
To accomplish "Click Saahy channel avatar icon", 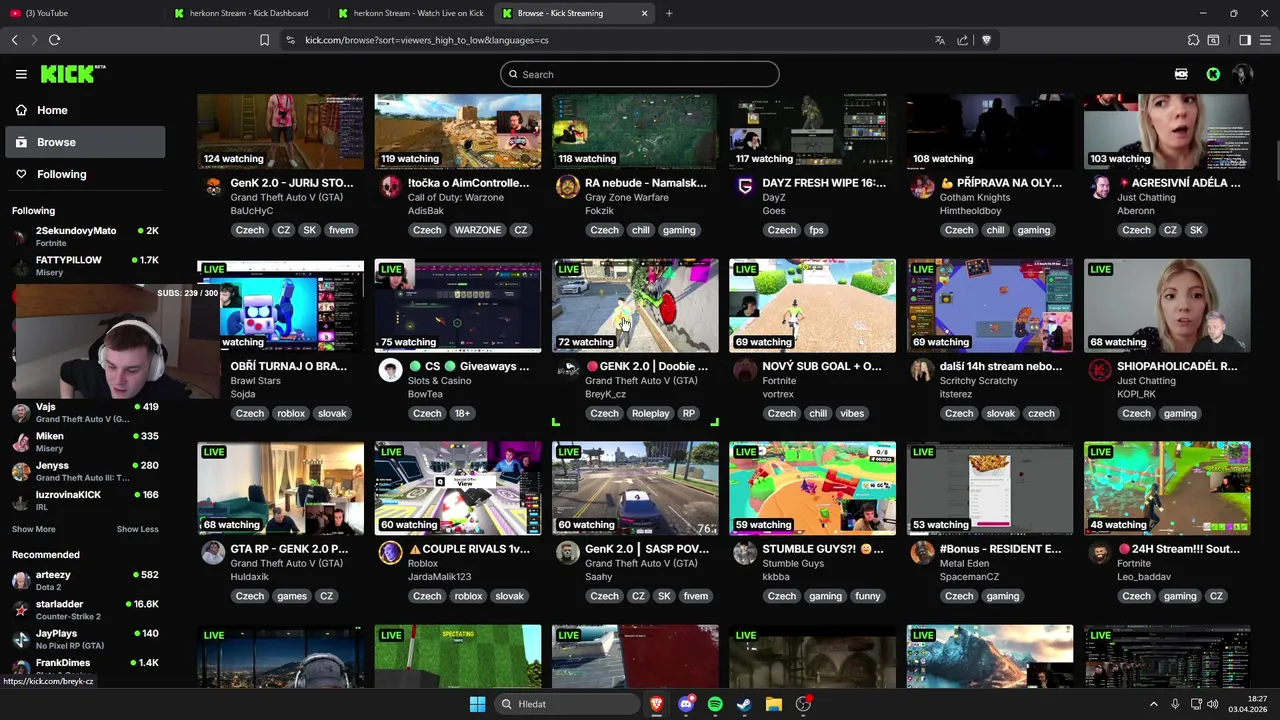I will pyautogui.click(x=567, y=553).
